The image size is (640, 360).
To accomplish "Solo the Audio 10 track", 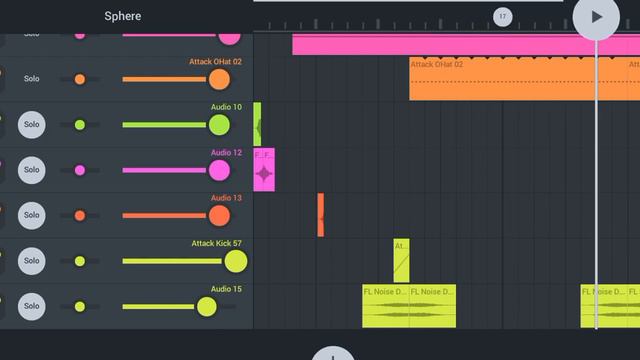I will tap(31, 124).
